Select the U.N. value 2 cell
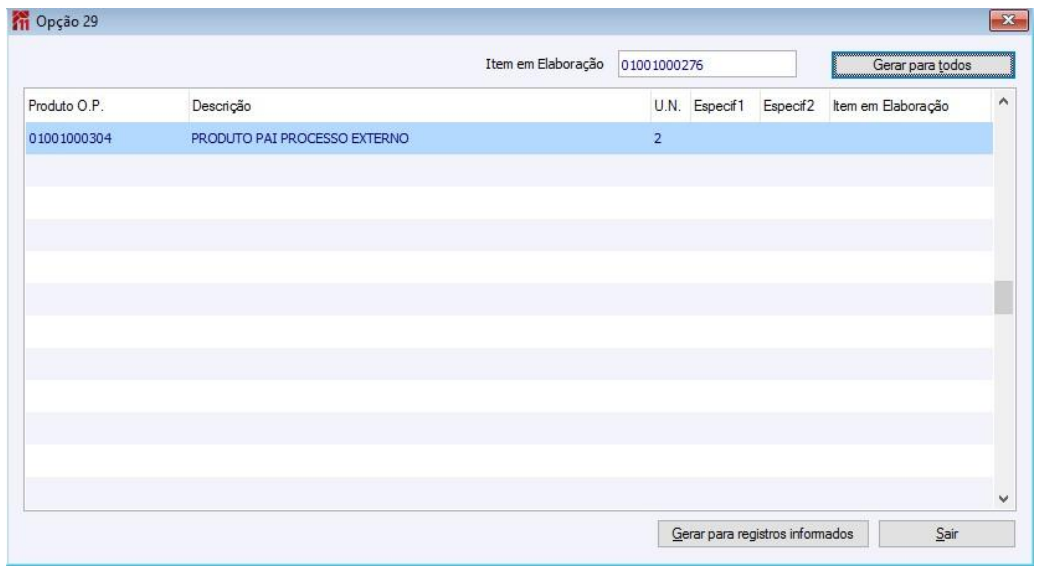The image size is (1038, 571). tap(671, 138)
